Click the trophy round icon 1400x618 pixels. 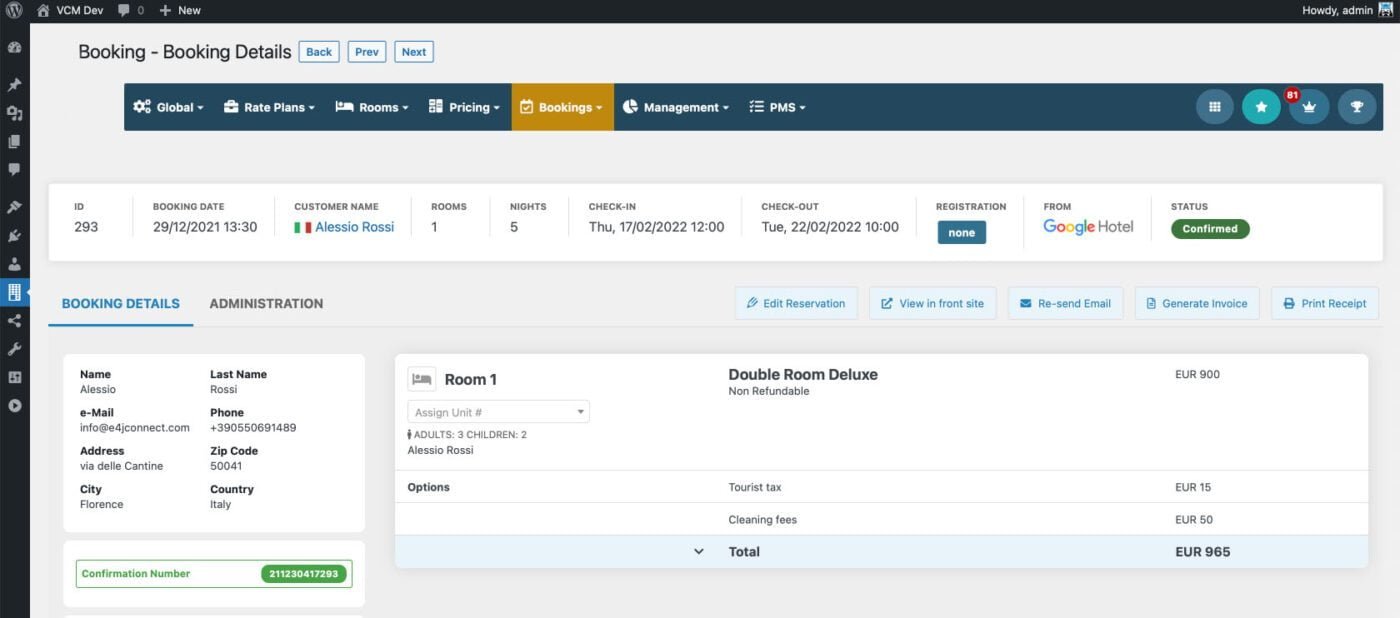(x=1357, y=107)
